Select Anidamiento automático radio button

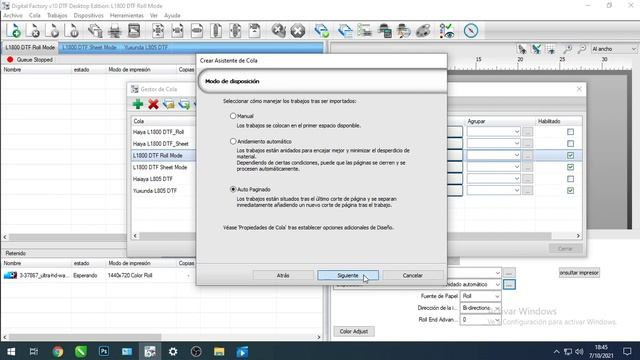[x=233, y=141]
